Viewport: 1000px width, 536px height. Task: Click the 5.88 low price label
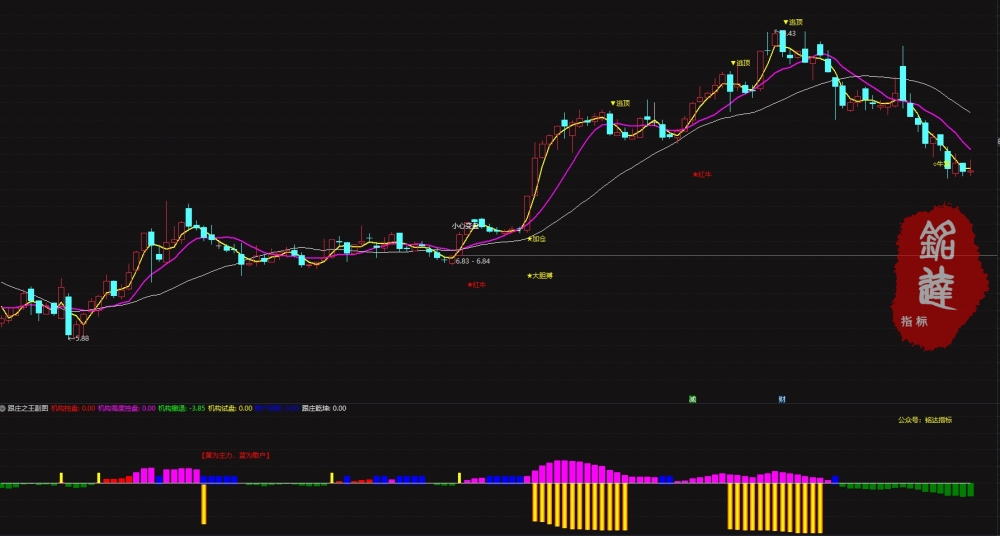pyautogui.click(x=78, y=338)
